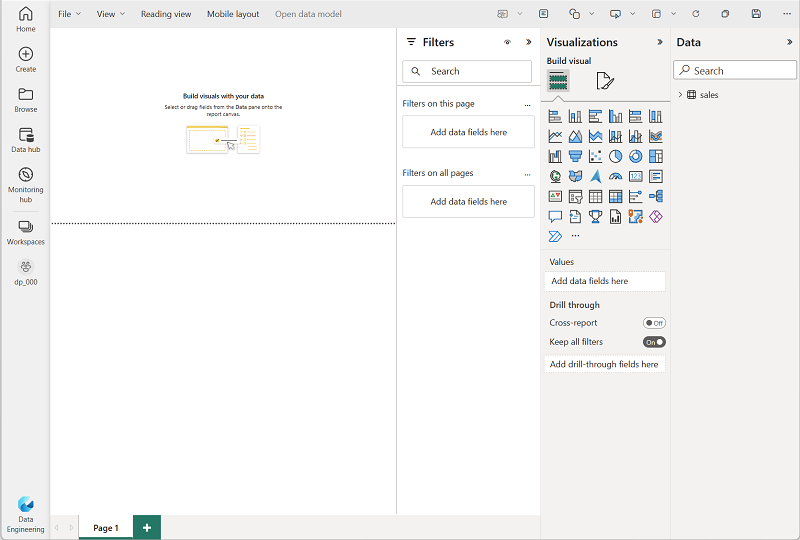This screenshot has height=540, width=800.
Task: Collapse the Data pane
Action: tap(789, 42)
